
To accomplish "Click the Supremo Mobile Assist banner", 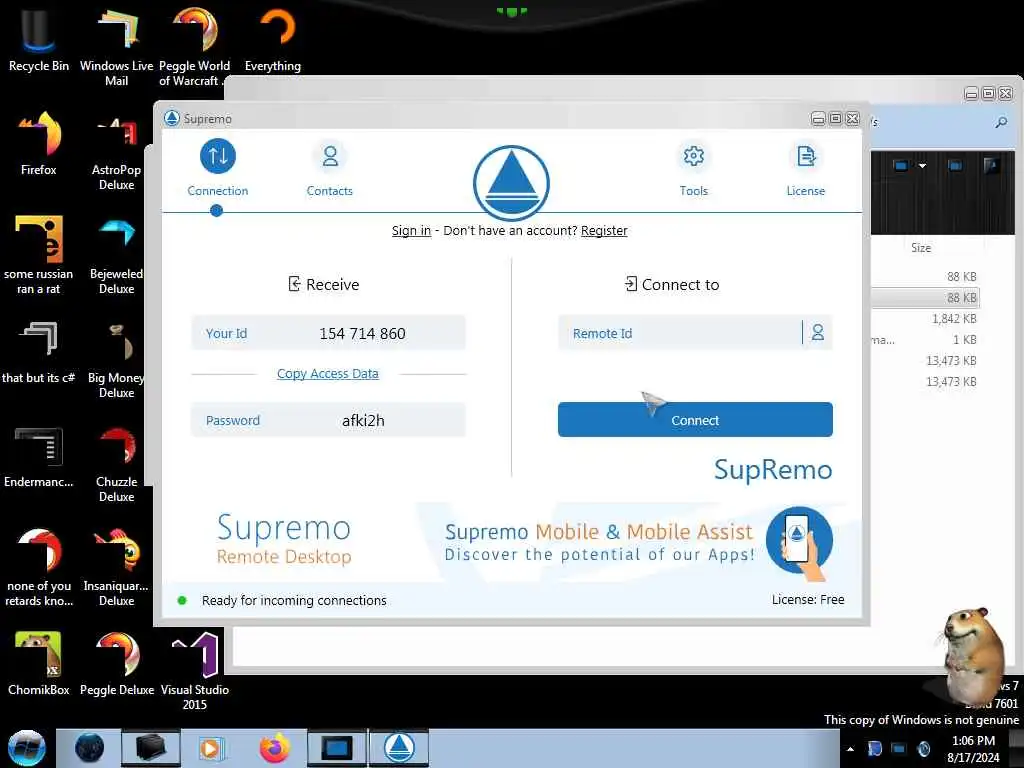I will 600,542.
